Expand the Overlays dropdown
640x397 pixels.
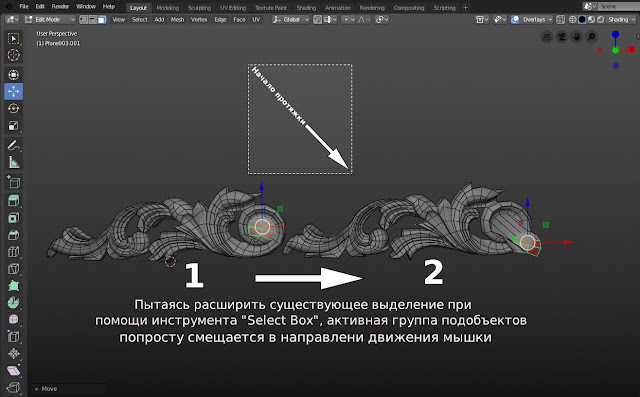pyautogui.click(x=536, y=19)
